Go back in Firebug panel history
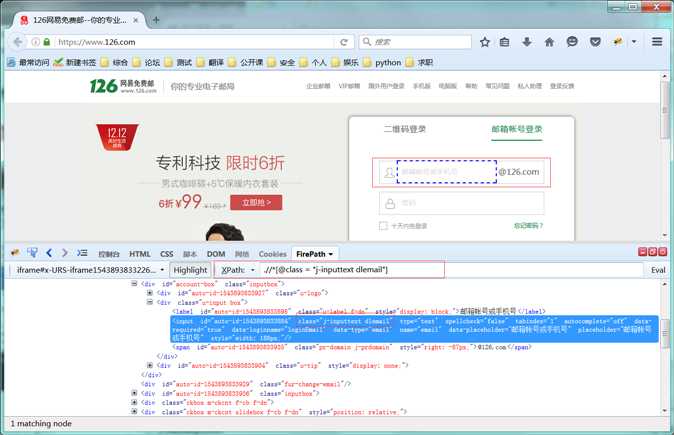Viewport: 674px width, 435px height. point(49,253)
